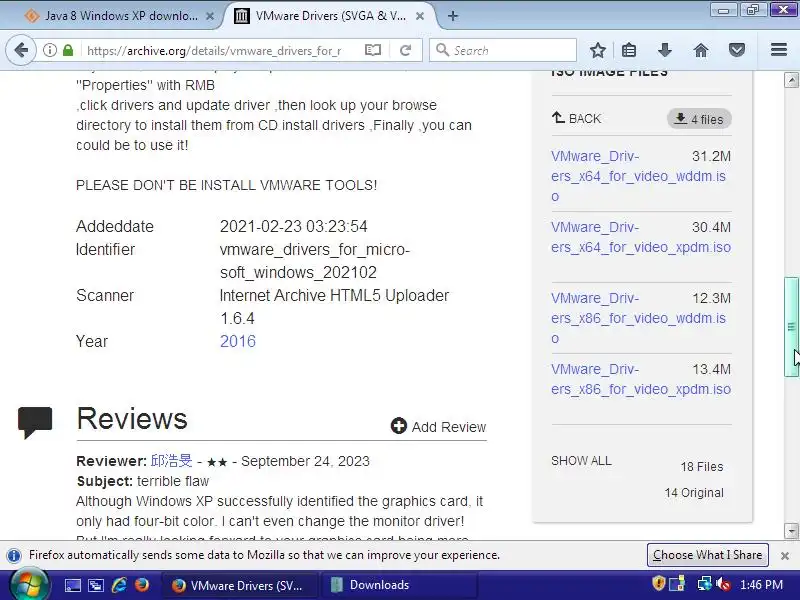The image size is (800, 600).
Task: Show bookmarks list icon
Action: 629,50
